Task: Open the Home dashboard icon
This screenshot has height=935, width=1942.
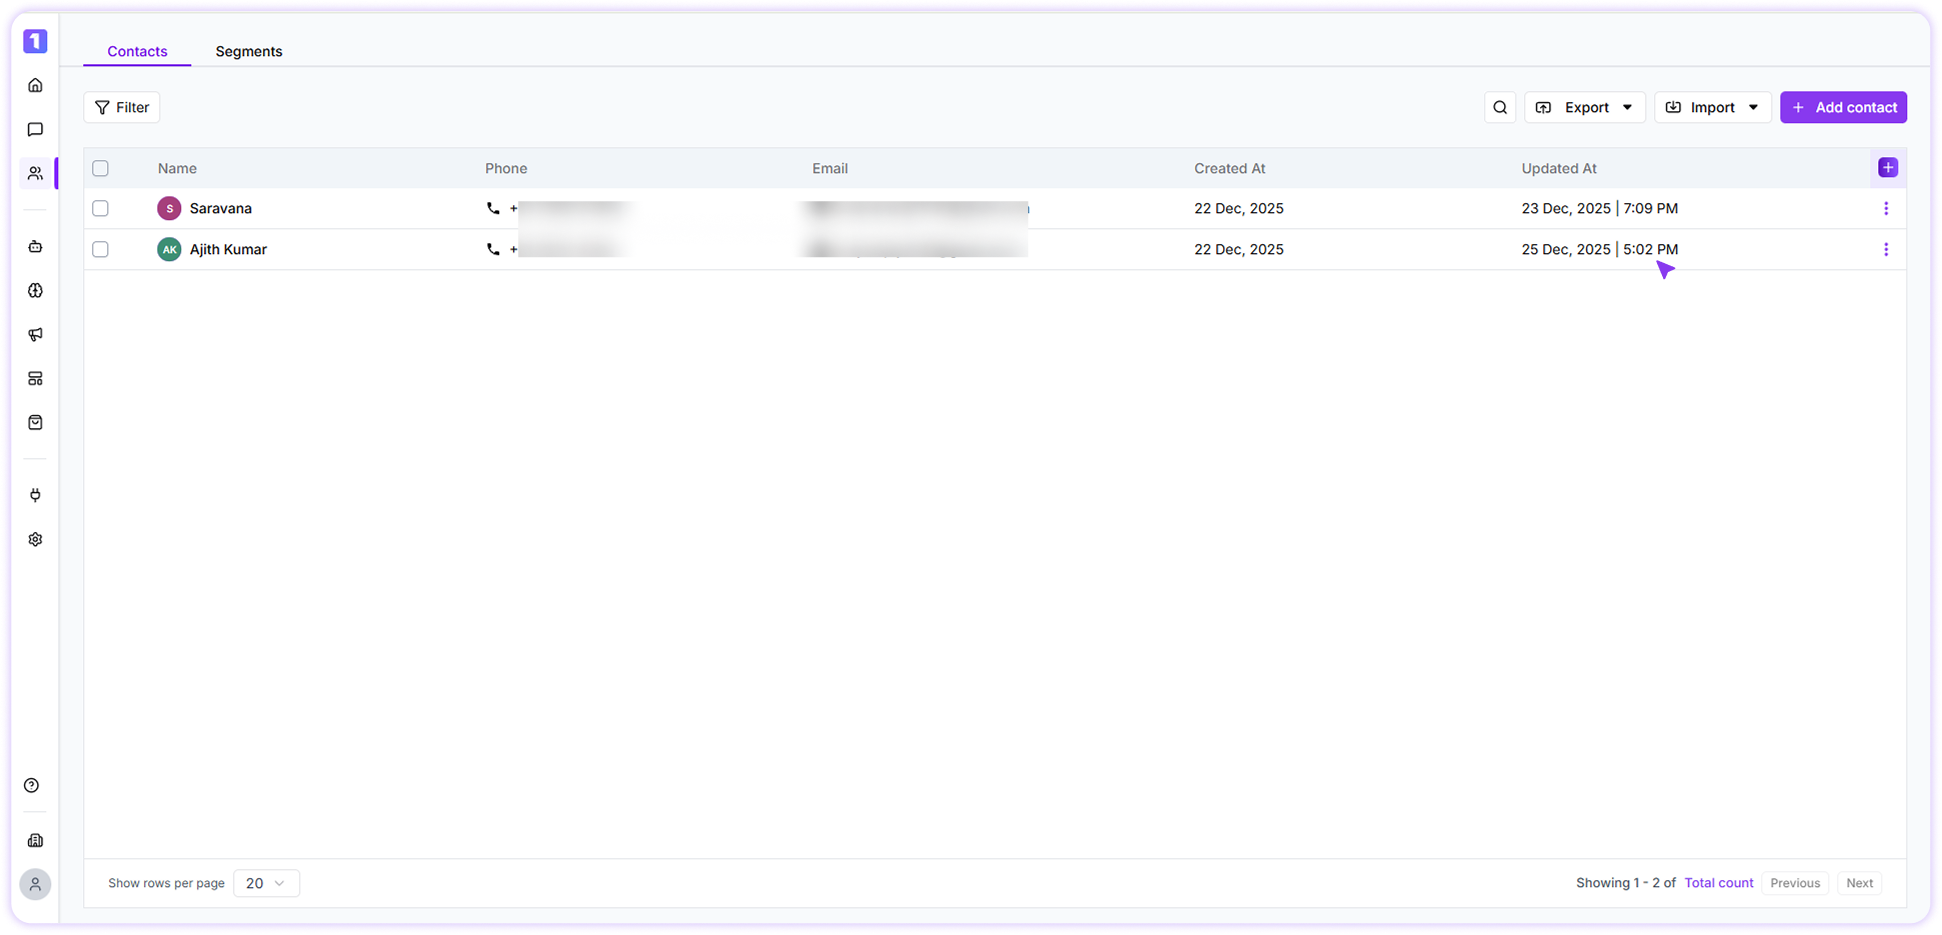Action: point(35,85)
